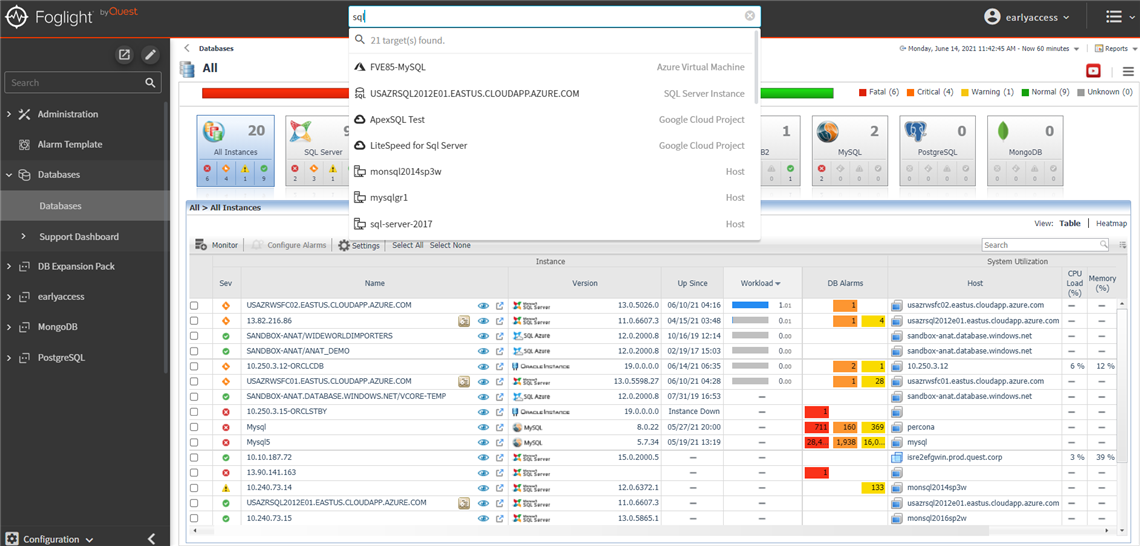Screen dimensions: 1140x546
Task: Open the earlyaccess user account menu
Action: click(1027, 17)
